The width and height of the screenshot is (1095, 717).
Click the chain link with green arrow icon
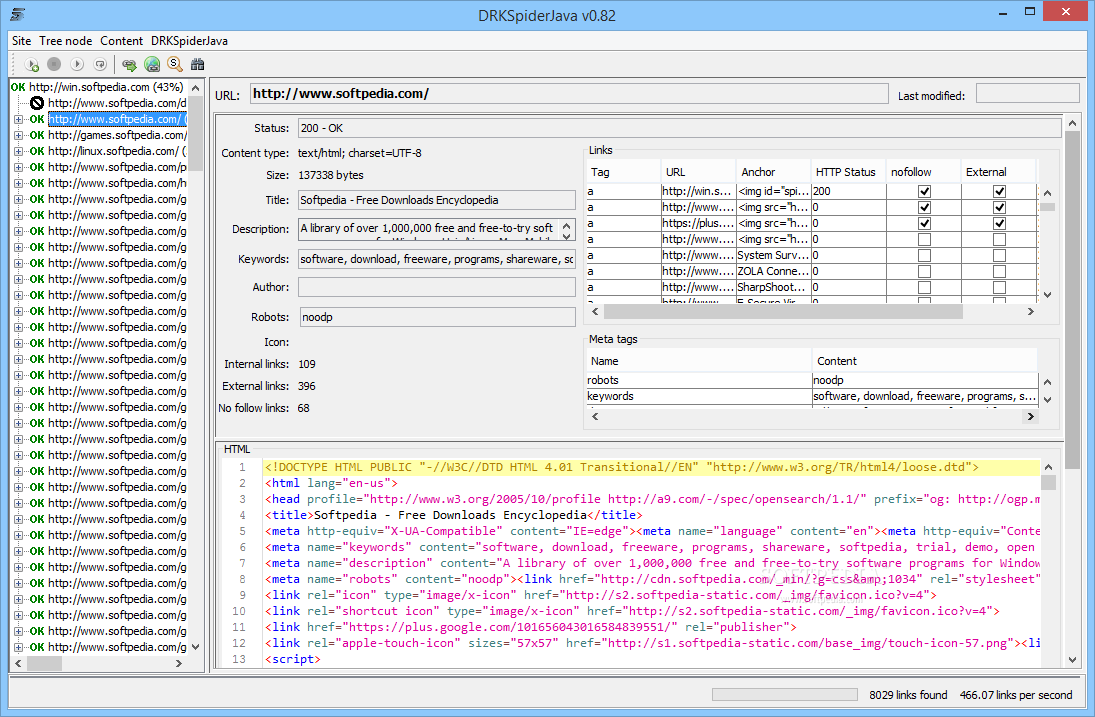coord(129,64)
